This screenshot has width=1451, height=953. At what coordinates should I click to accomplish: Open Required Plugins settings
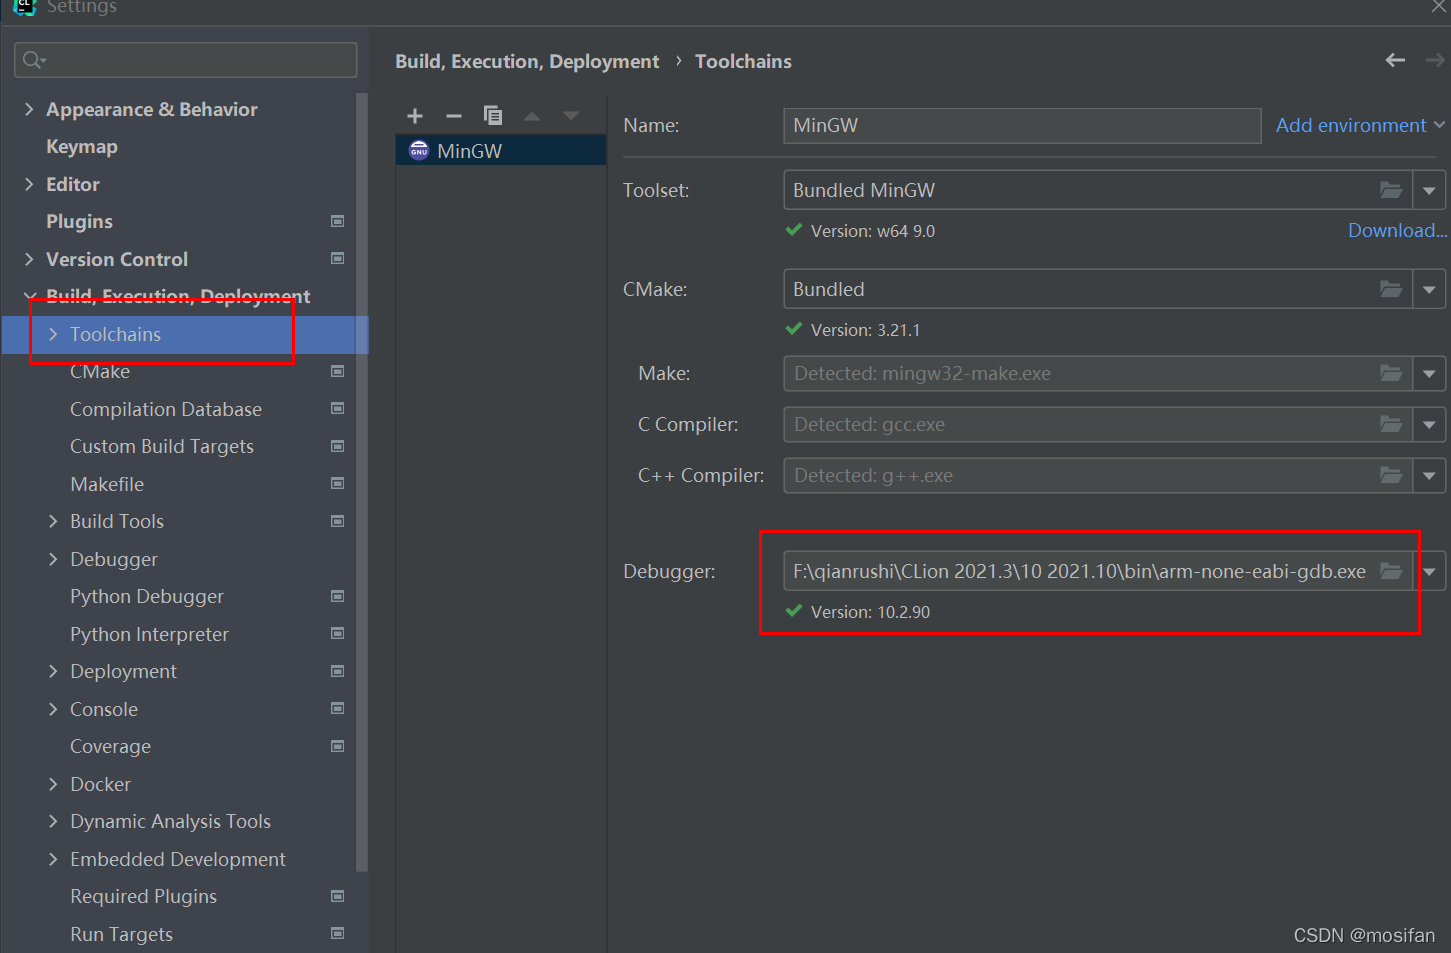tap(143, 896)
